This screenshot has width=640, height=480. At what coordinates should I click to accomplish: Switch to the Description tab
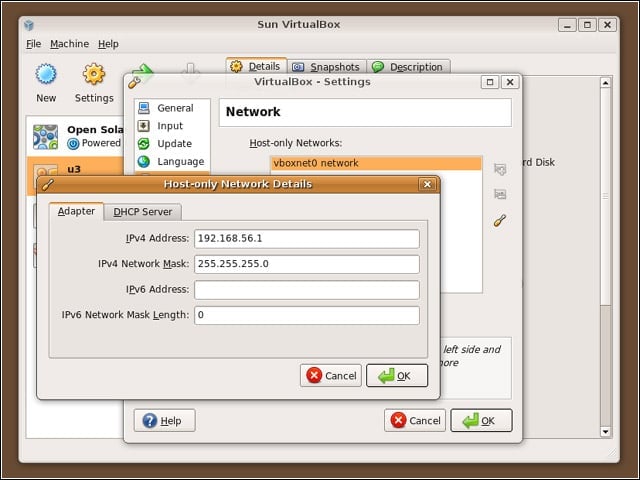click(x=408, y=67)
